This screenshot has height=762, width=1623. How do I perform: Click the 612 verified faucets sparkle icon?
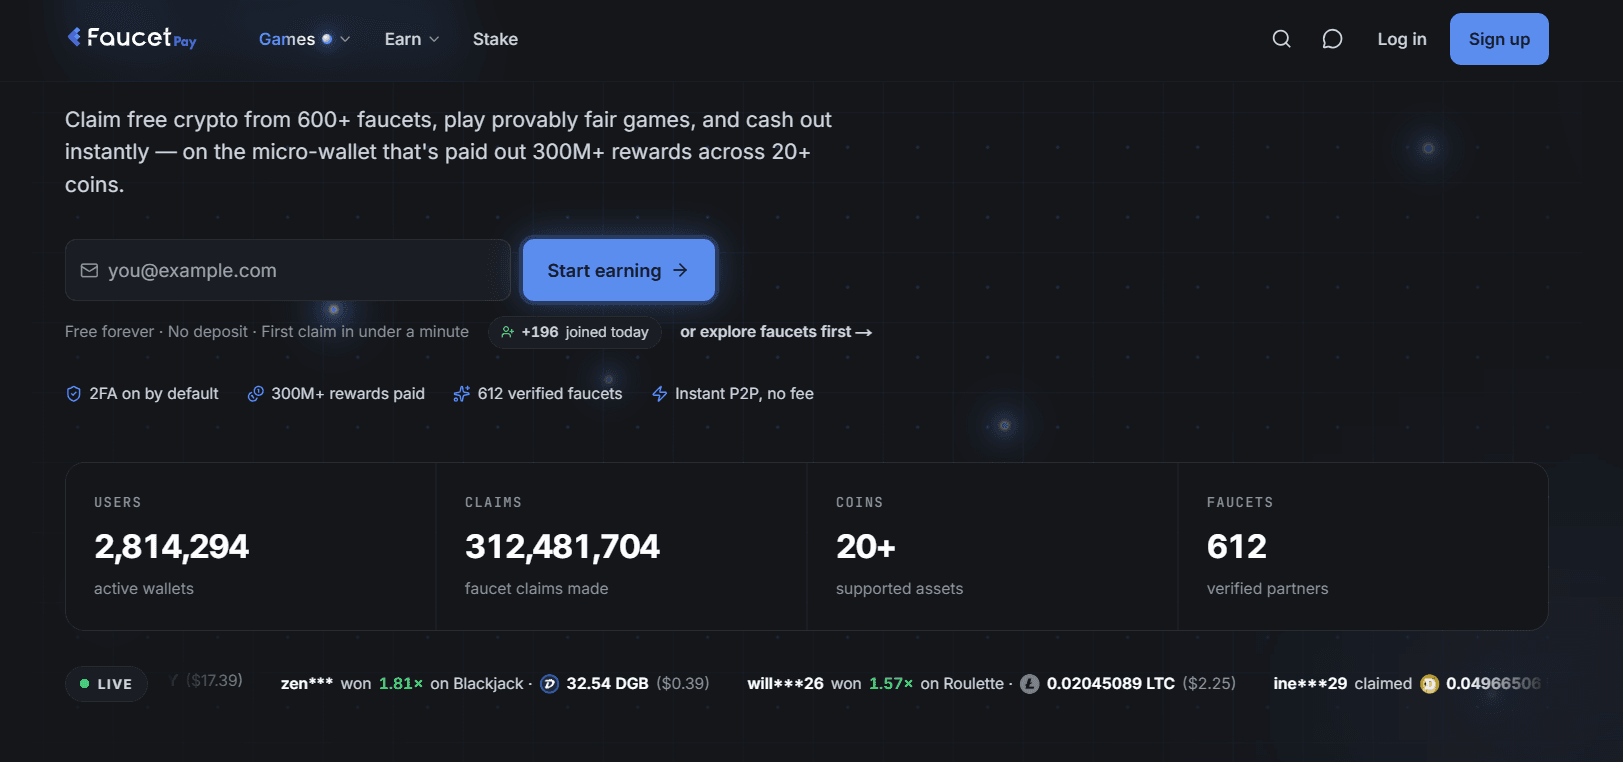(x=461, y=394)
